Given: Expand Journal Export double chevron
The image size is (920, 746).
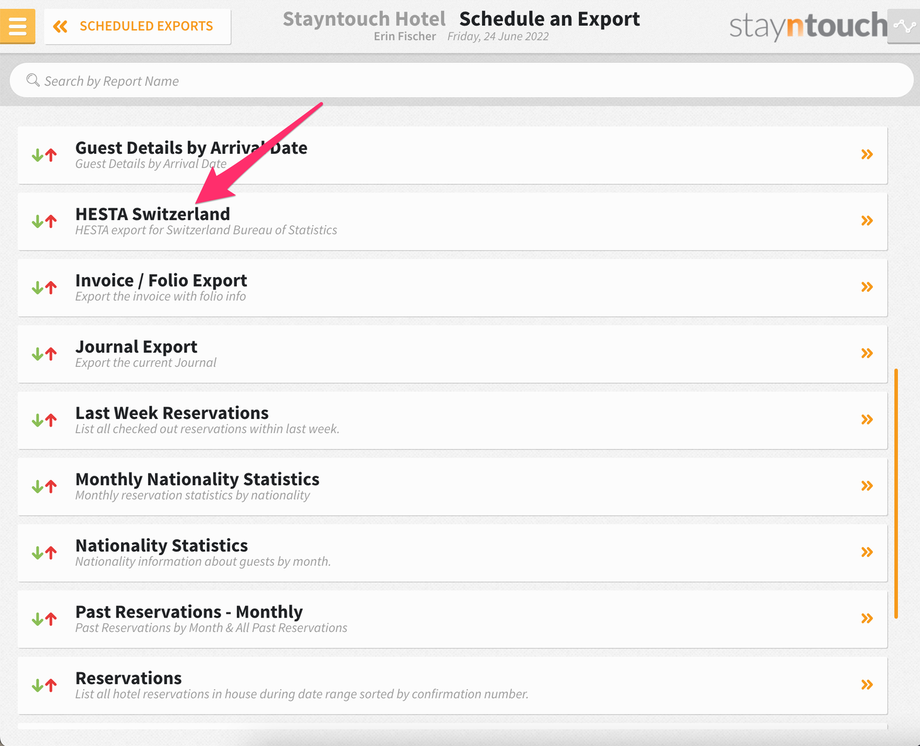Looking at the screenshot, I should click(867, 353).
